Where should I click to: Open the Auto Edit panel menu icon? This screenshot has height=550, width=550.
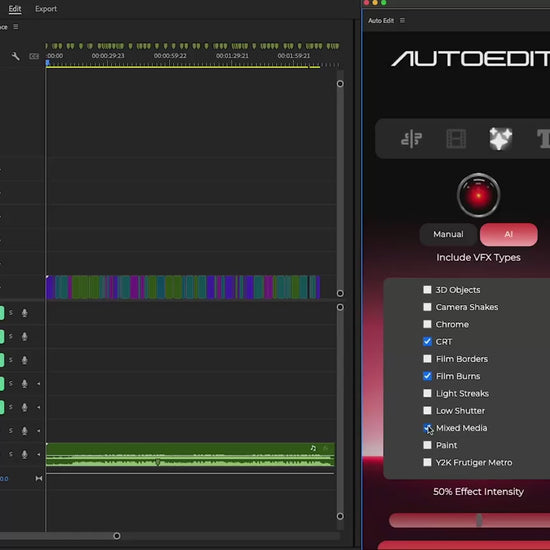[402, 20]
